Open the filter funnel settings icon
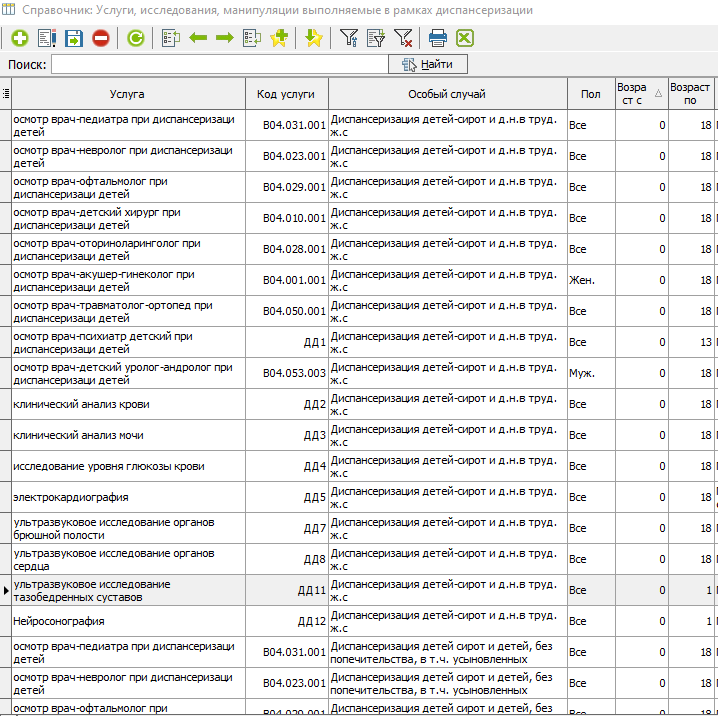 (349, 38)
